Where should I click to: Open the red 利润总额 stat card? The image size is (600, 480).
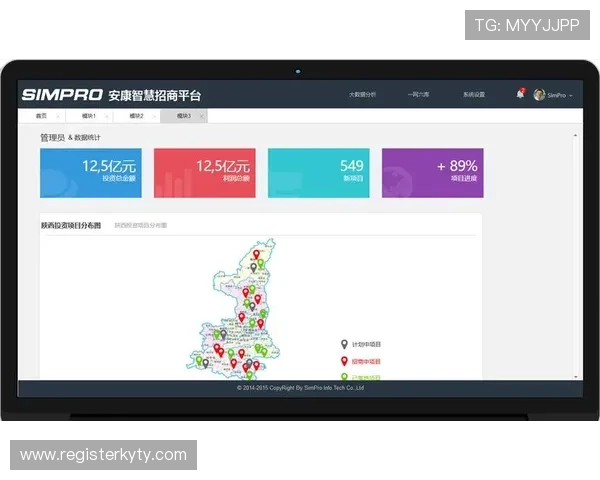(205, 173)
